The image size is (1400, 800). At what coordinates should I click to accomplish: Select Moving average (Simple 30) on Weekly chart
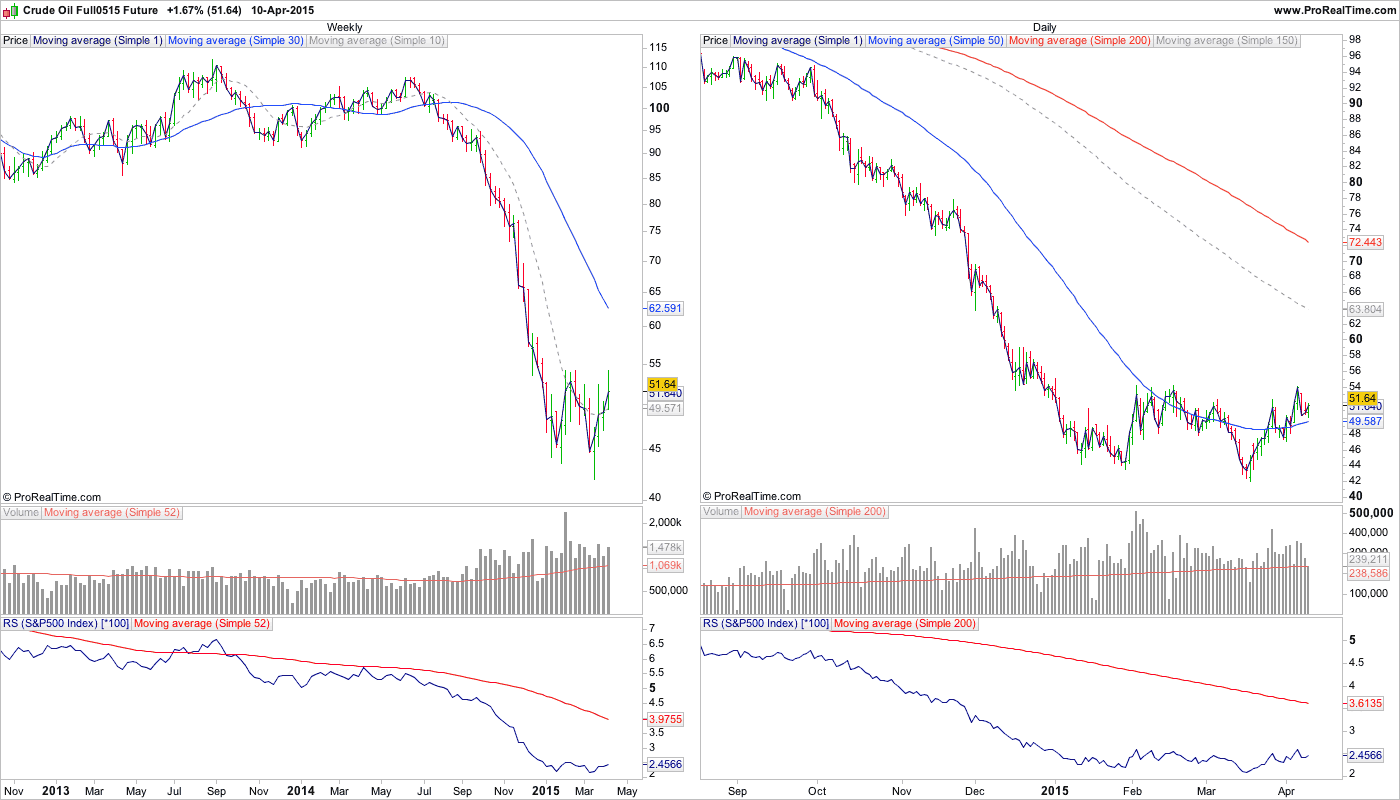click(235, 41)
